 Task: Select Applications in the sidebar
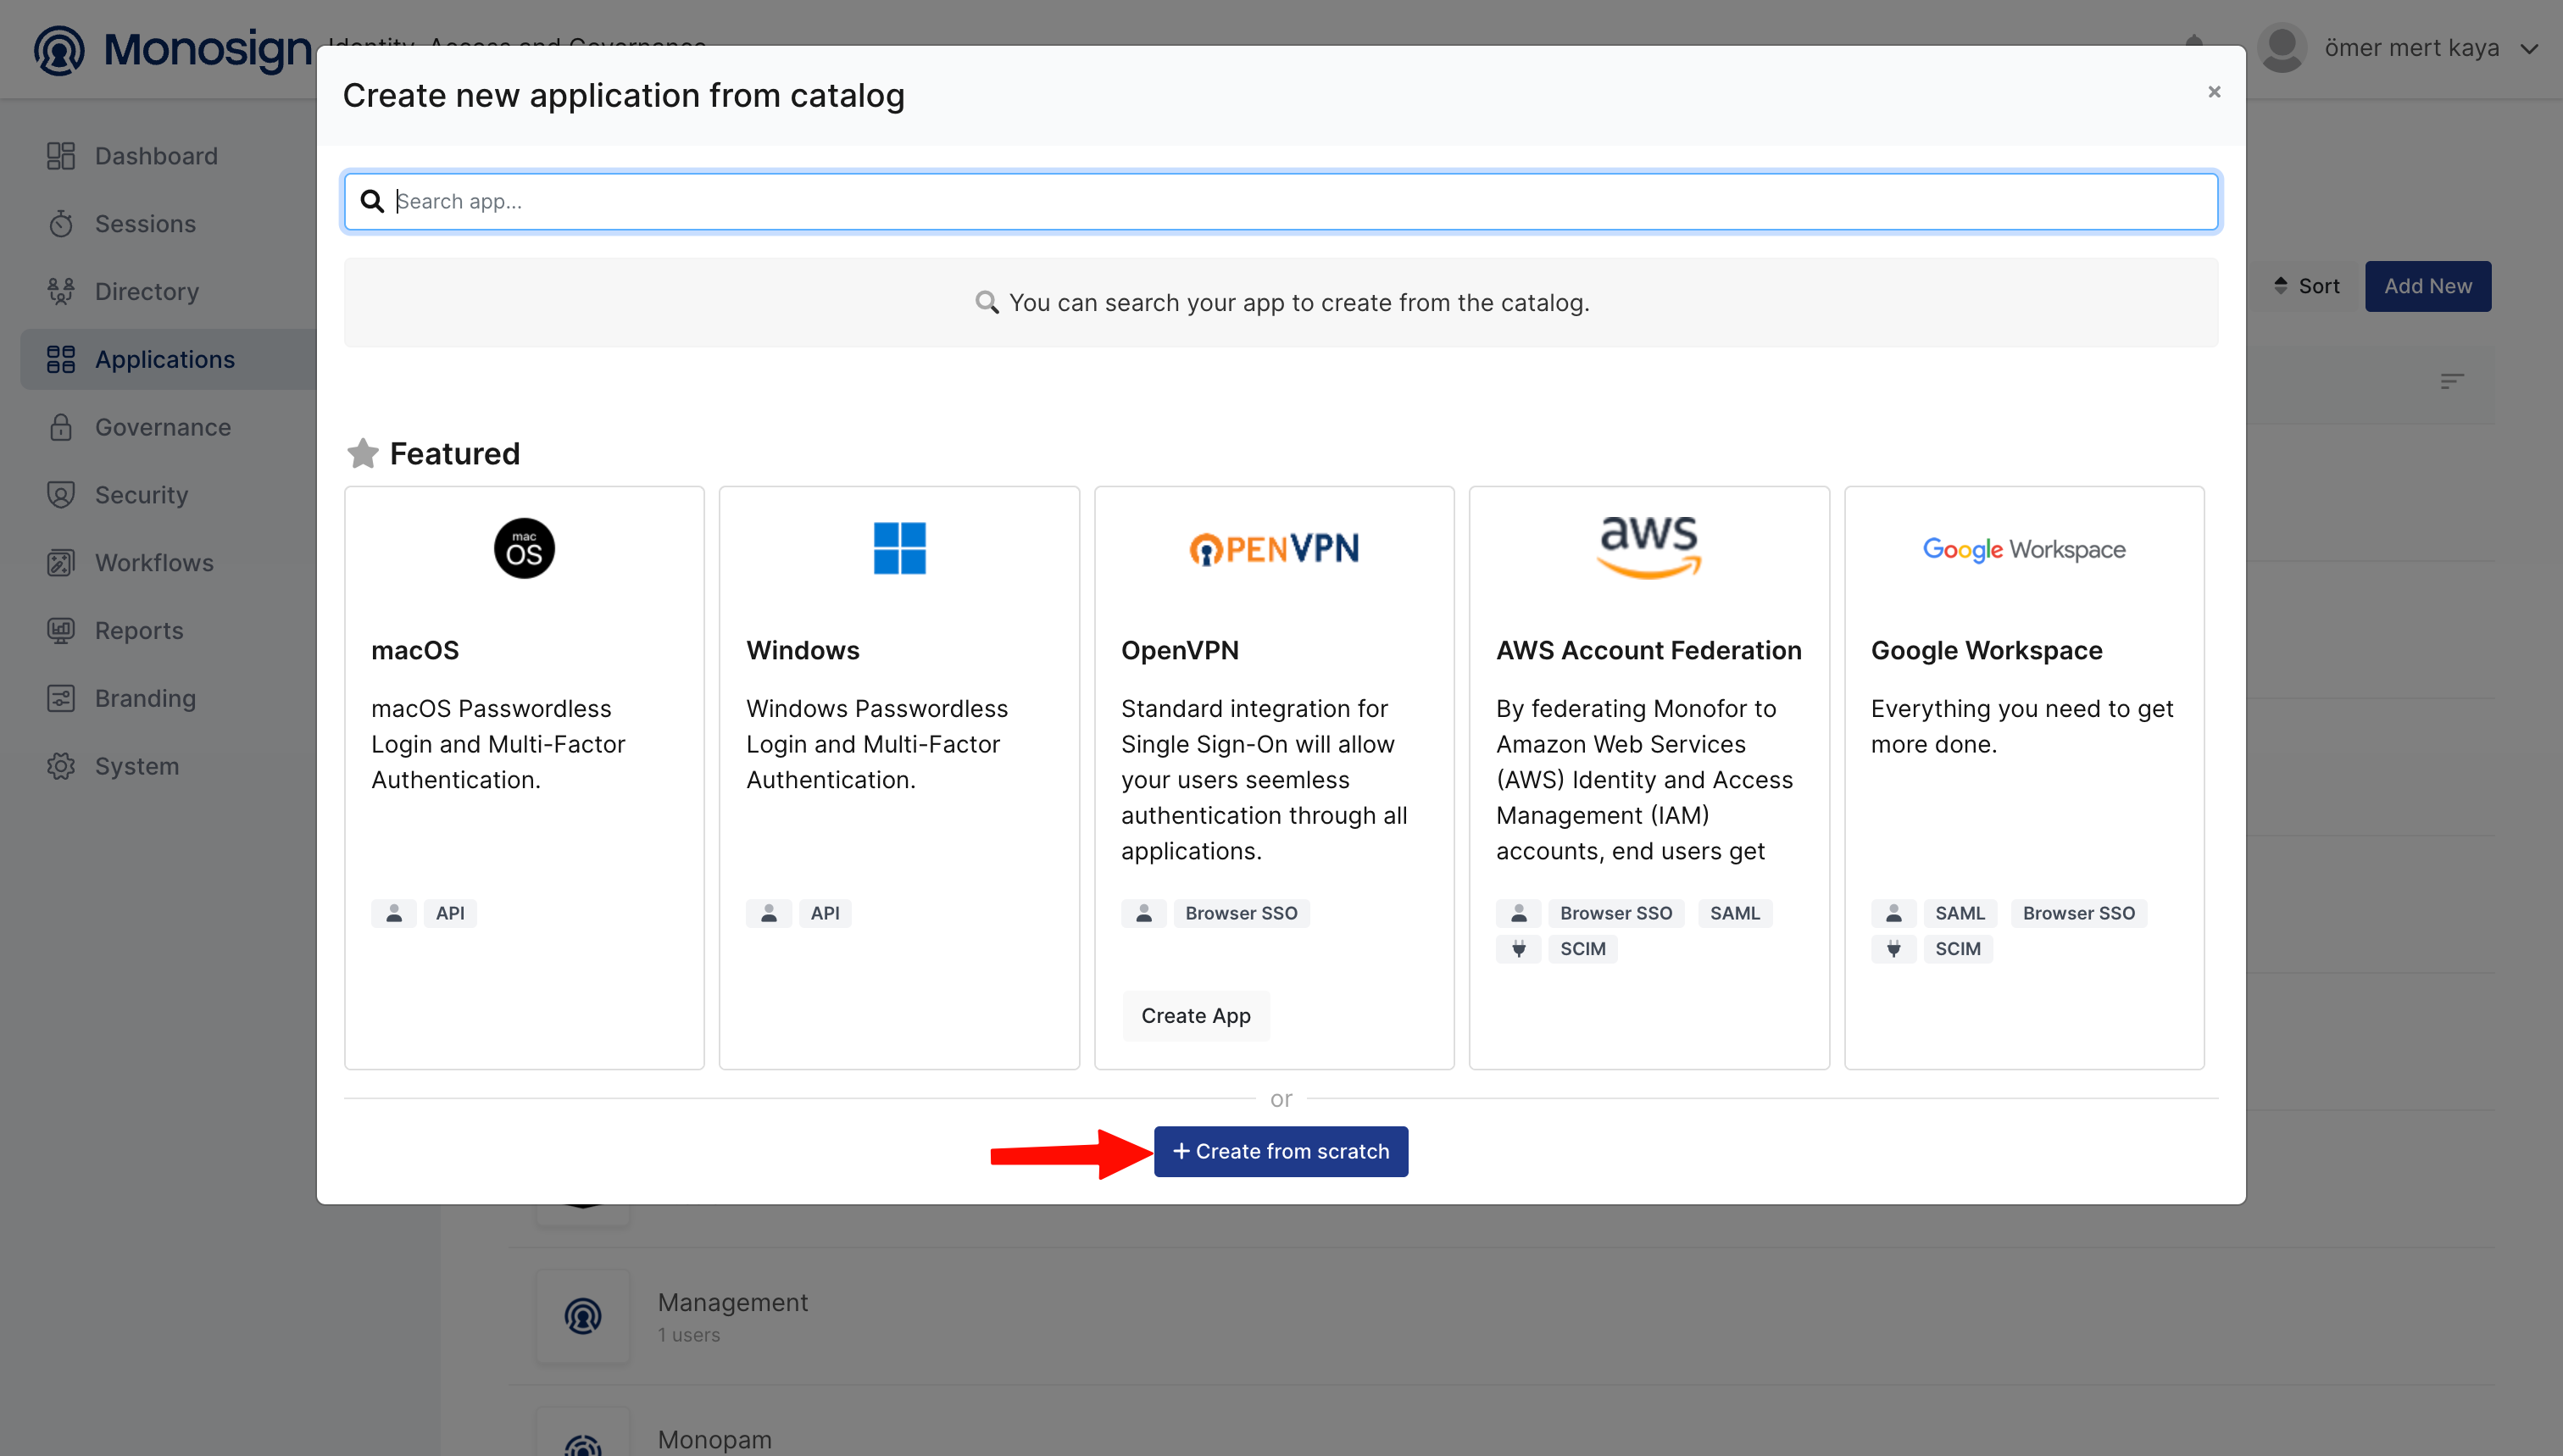click(x=165, y=360)
